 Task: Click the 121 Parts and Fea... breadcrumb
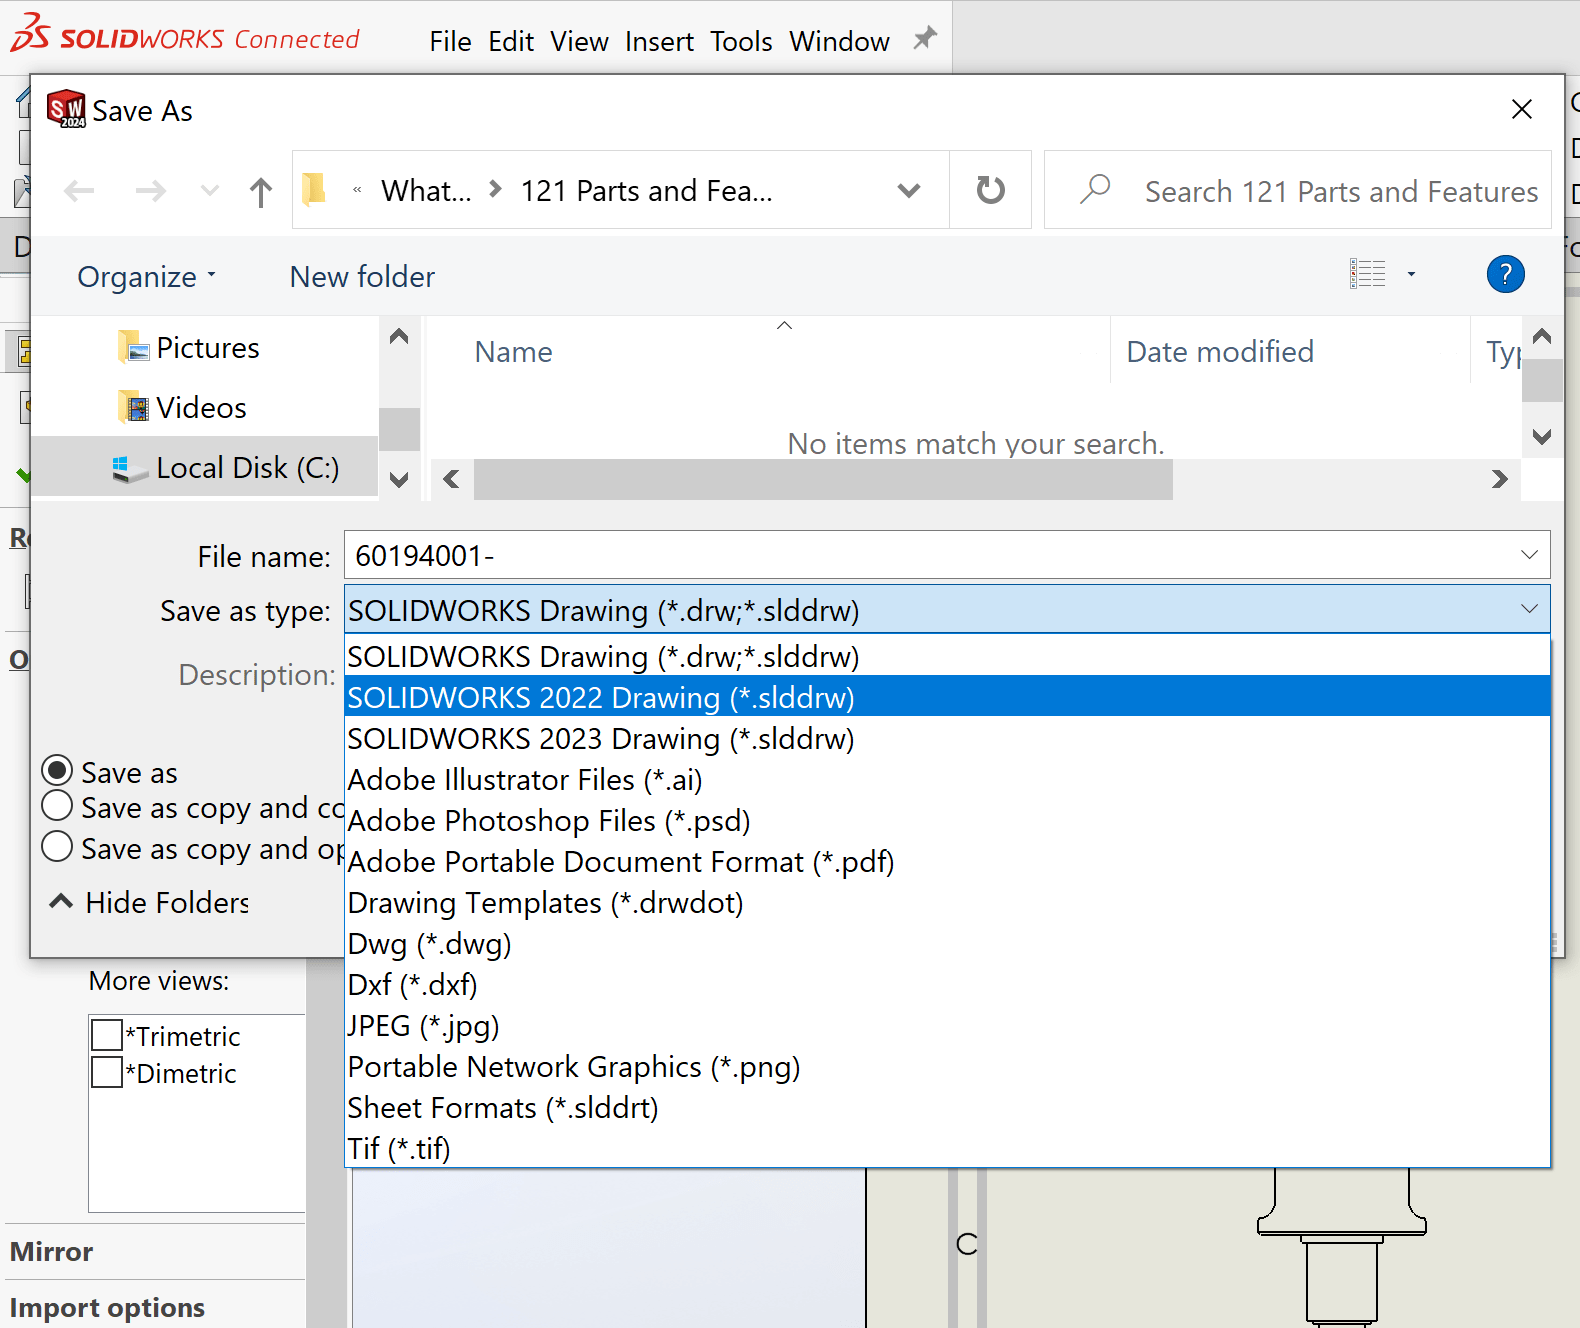tap(646, 190)
